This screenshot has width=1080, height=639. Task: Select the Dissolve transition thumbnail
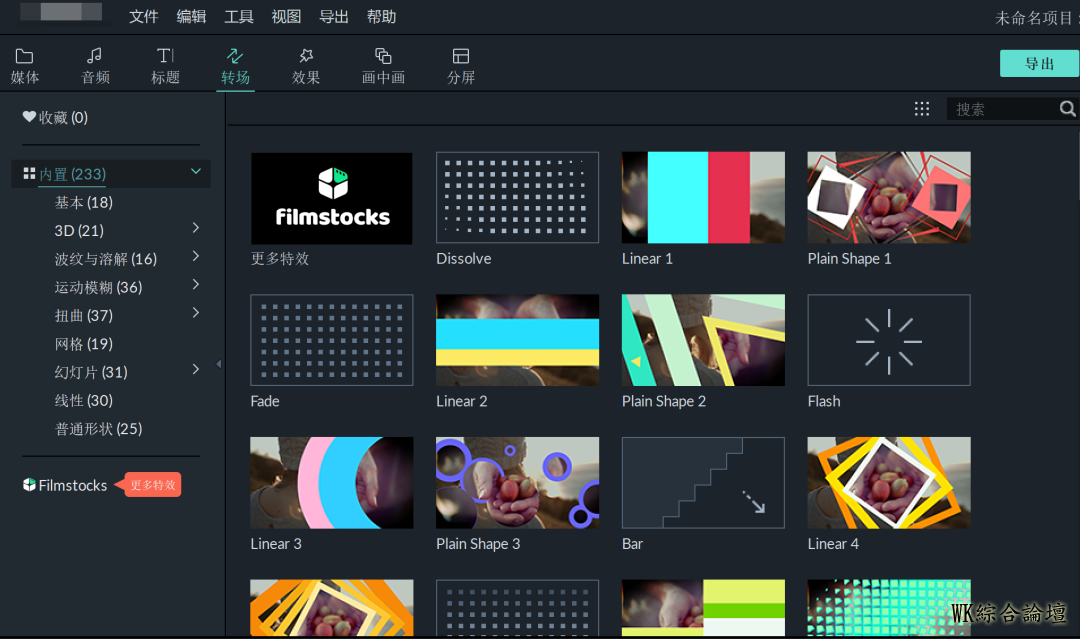point(517,198)
